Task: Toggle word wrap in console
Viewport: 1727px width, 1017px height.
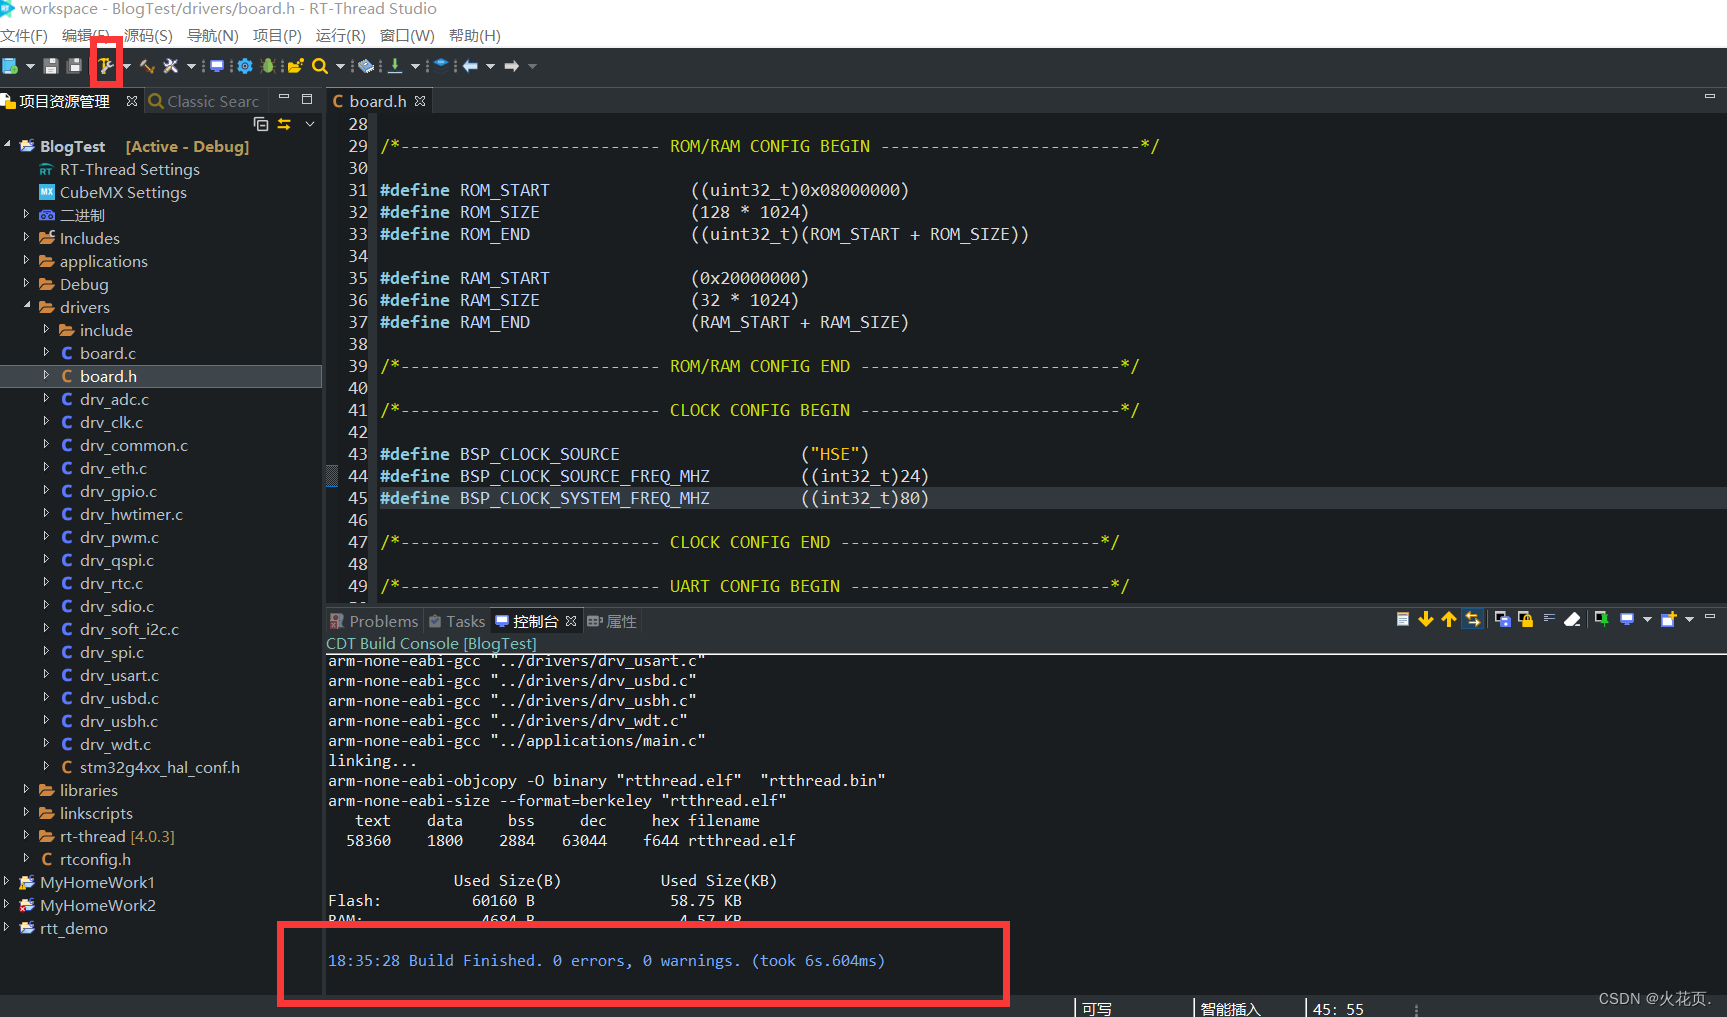Action: tap(1549, 618)
